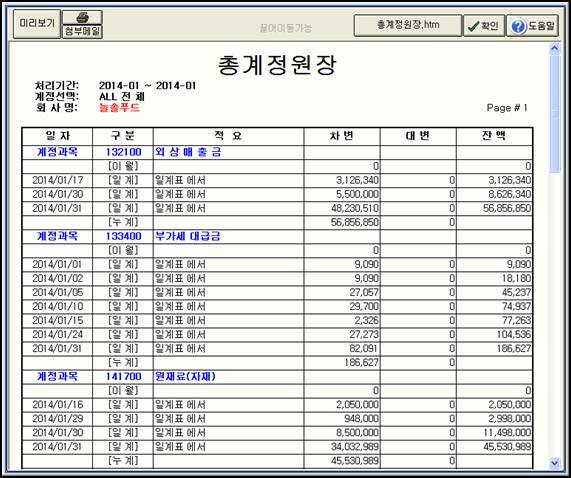Click the printer icon button
The height and width of the screenshot is (478, 571).
[x=82, y=17]
